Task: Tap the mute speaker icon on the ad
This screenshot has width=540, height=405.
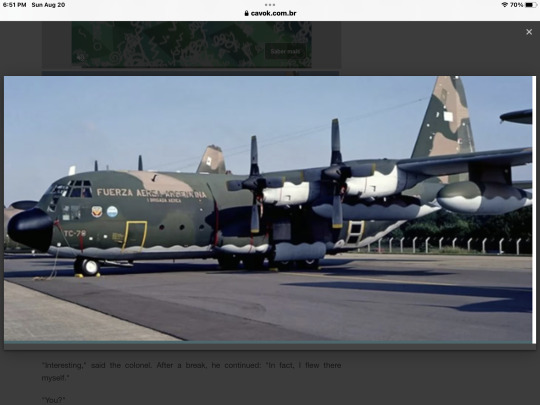Action: 81,58
